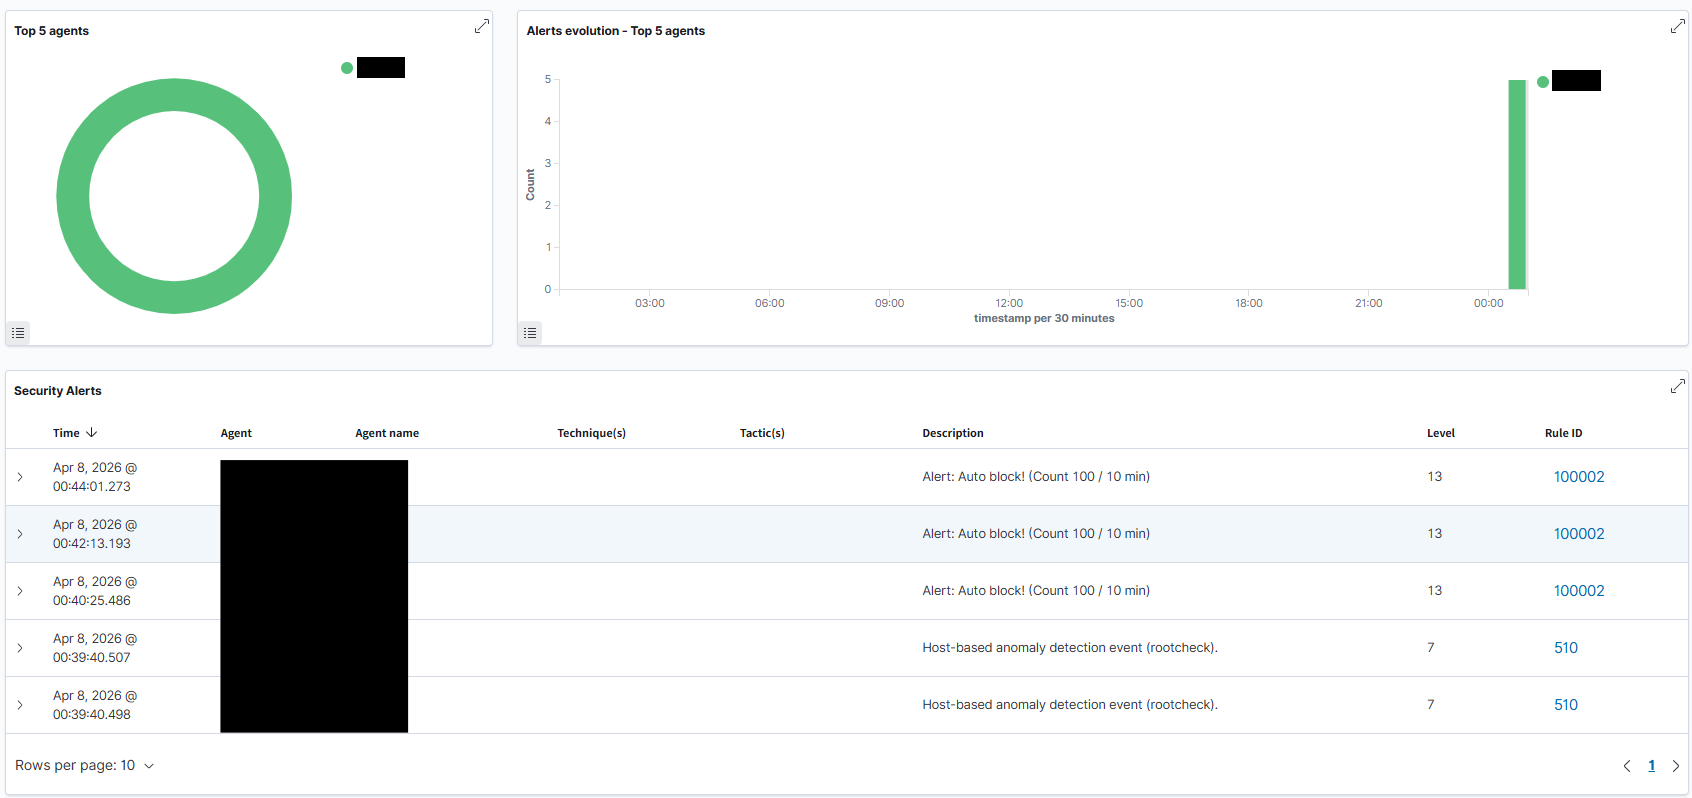Toggle legend list in Top 5 agents panel
1692x798 pixels.
coord(18,333)
